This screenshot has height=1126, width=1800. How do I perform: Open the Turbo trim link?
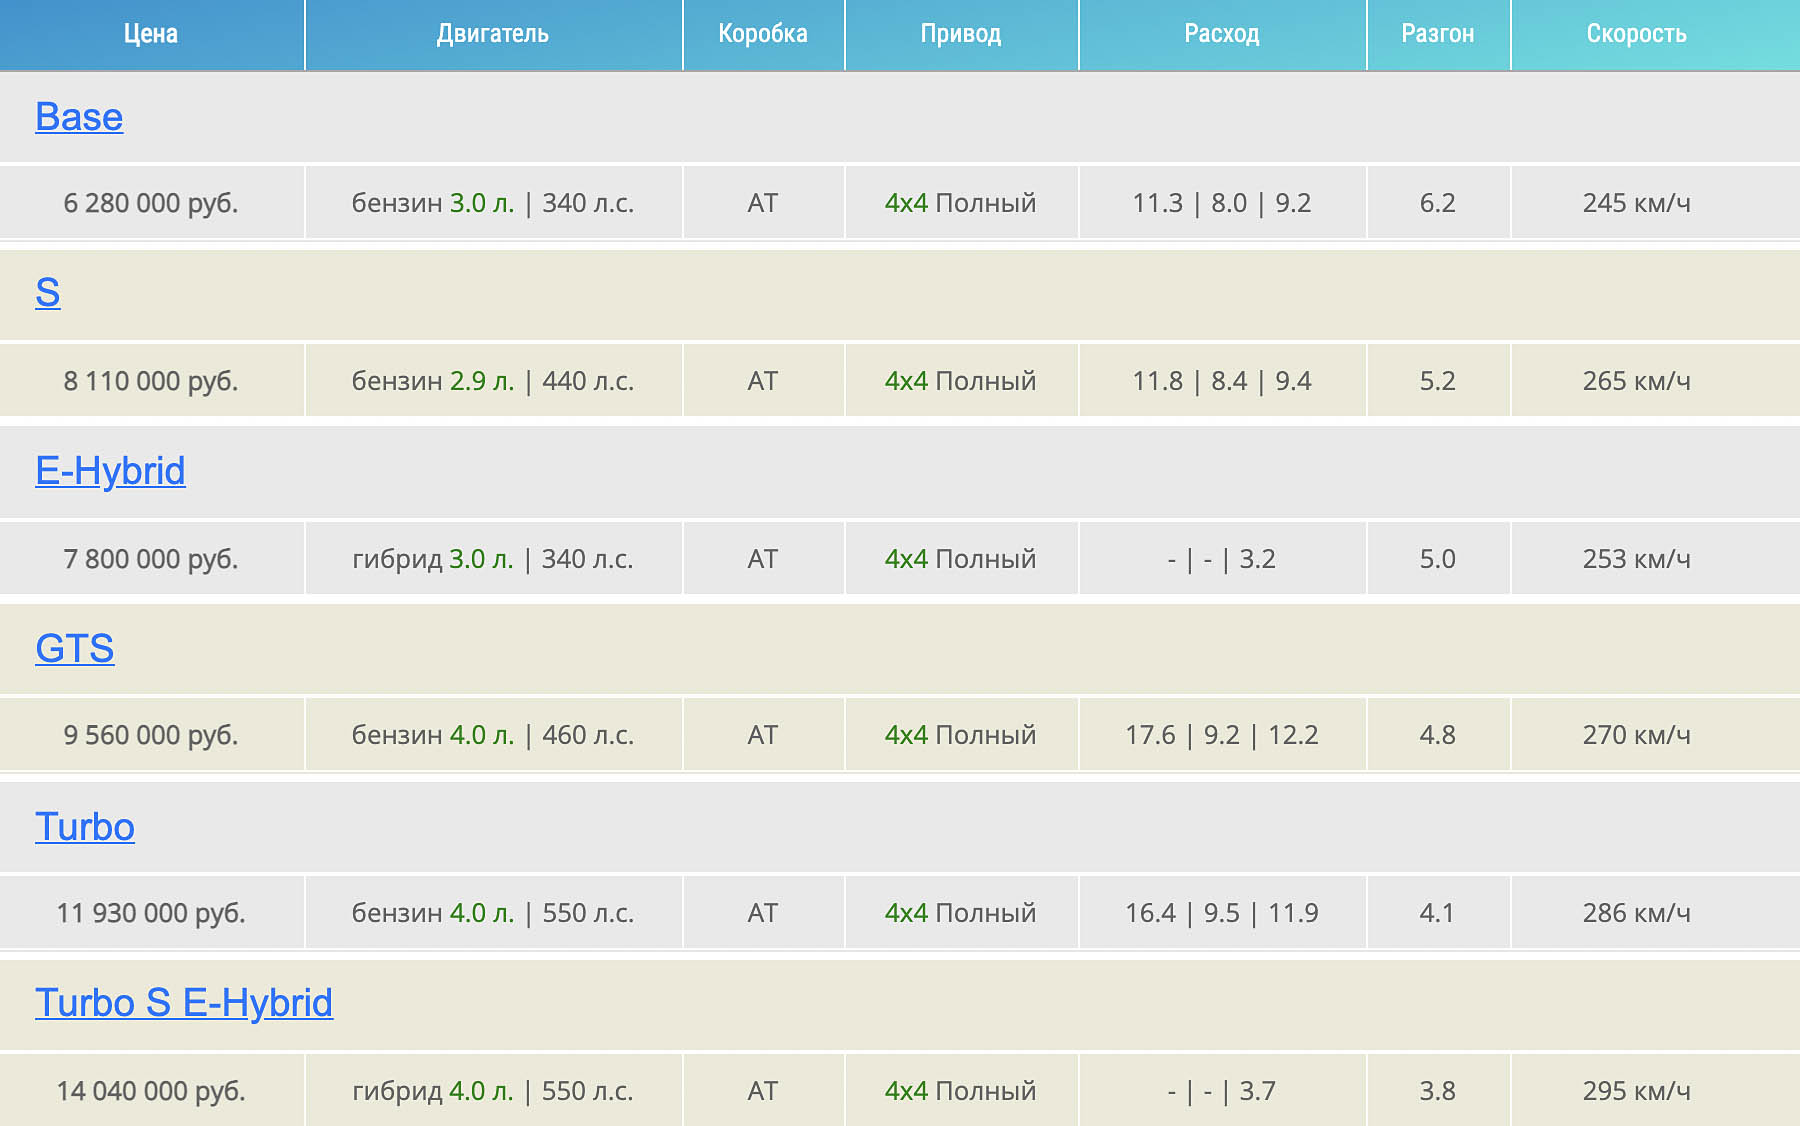click(x=85, y=827)
